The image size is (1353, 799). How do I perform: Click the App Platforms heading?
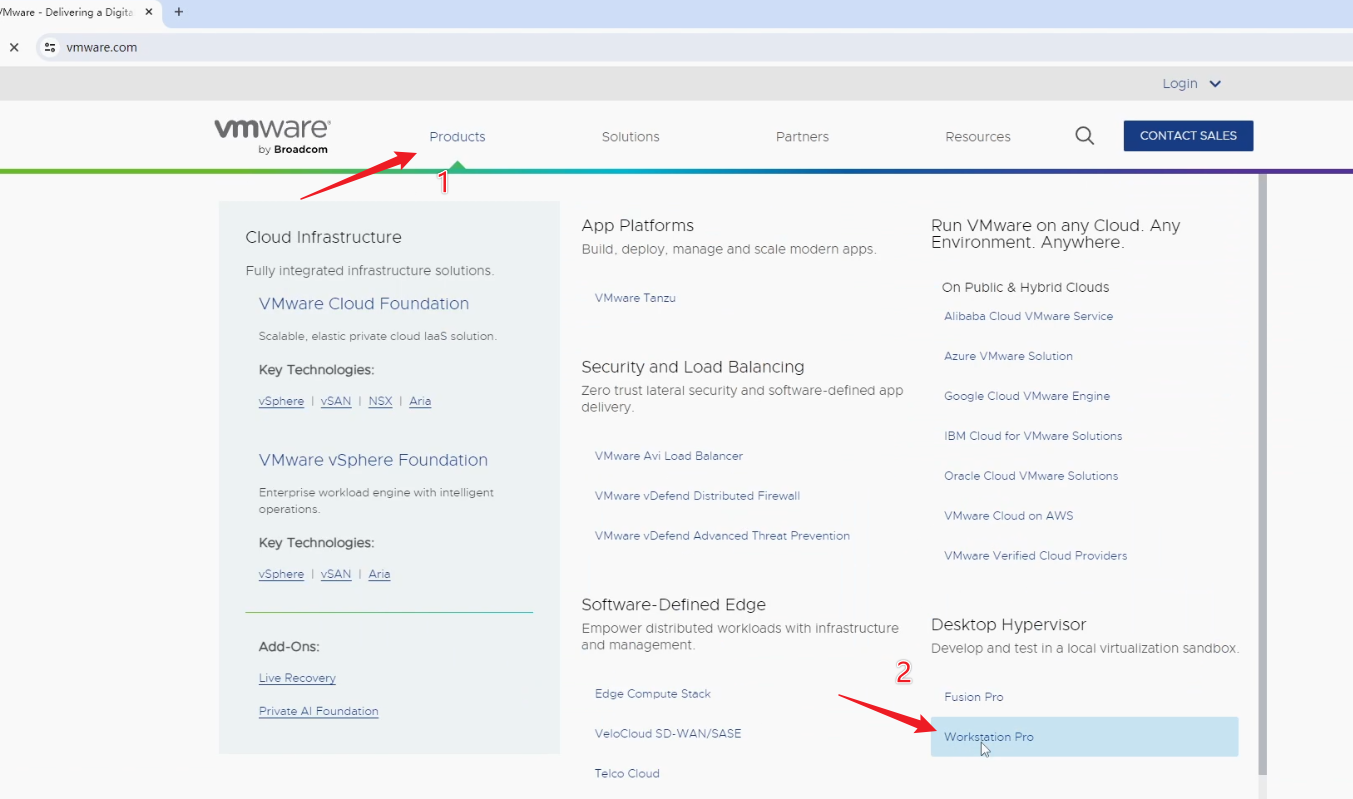pyautogui.click(x=637, y=226)
